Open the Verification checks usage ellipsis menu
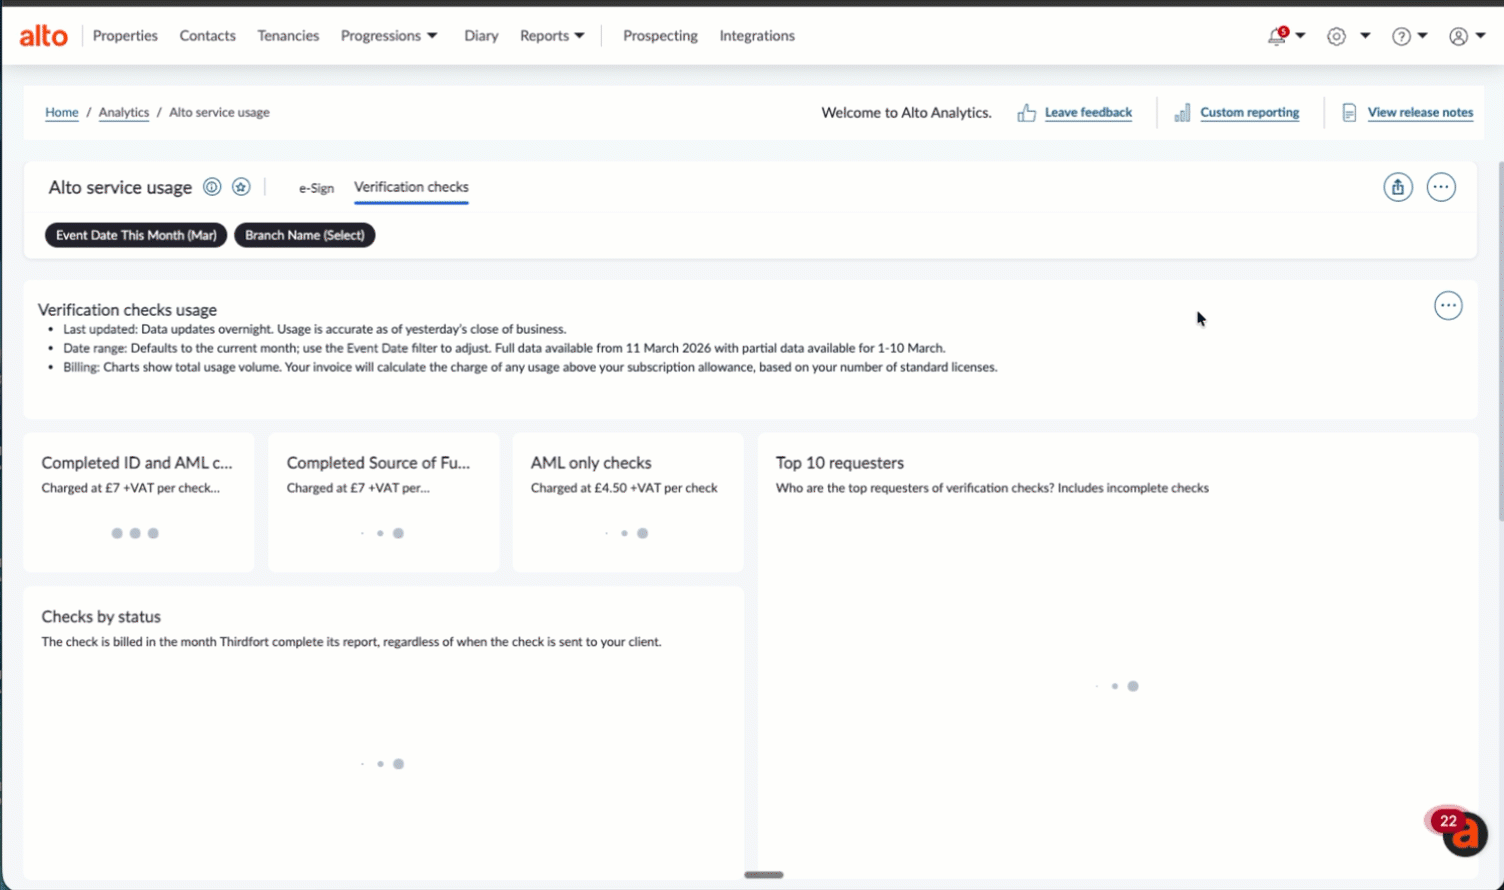This screenshot has width=1504, height=890. (x=1448, y=306)
